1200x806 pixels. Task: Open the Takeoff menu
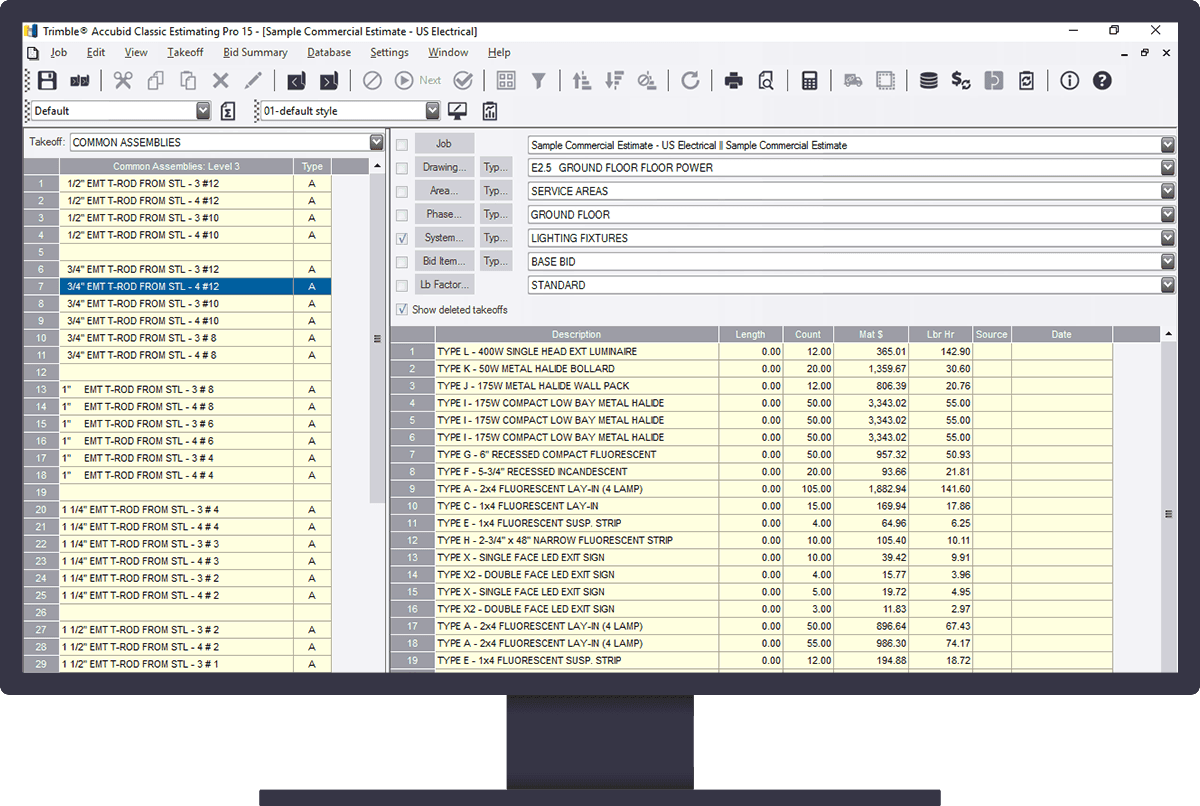(184, 52)
